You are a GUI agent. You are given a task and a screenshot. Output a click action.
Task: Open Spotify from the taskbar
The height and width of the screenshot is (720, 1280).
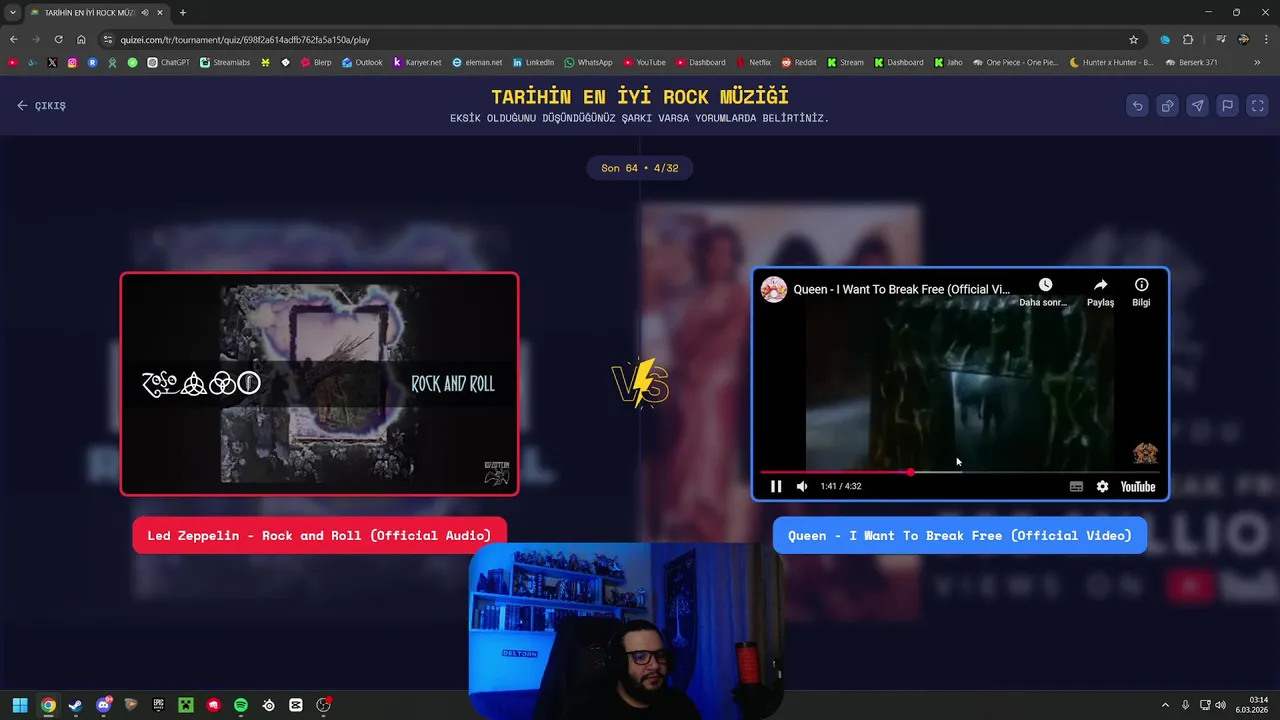click(241, 705)
